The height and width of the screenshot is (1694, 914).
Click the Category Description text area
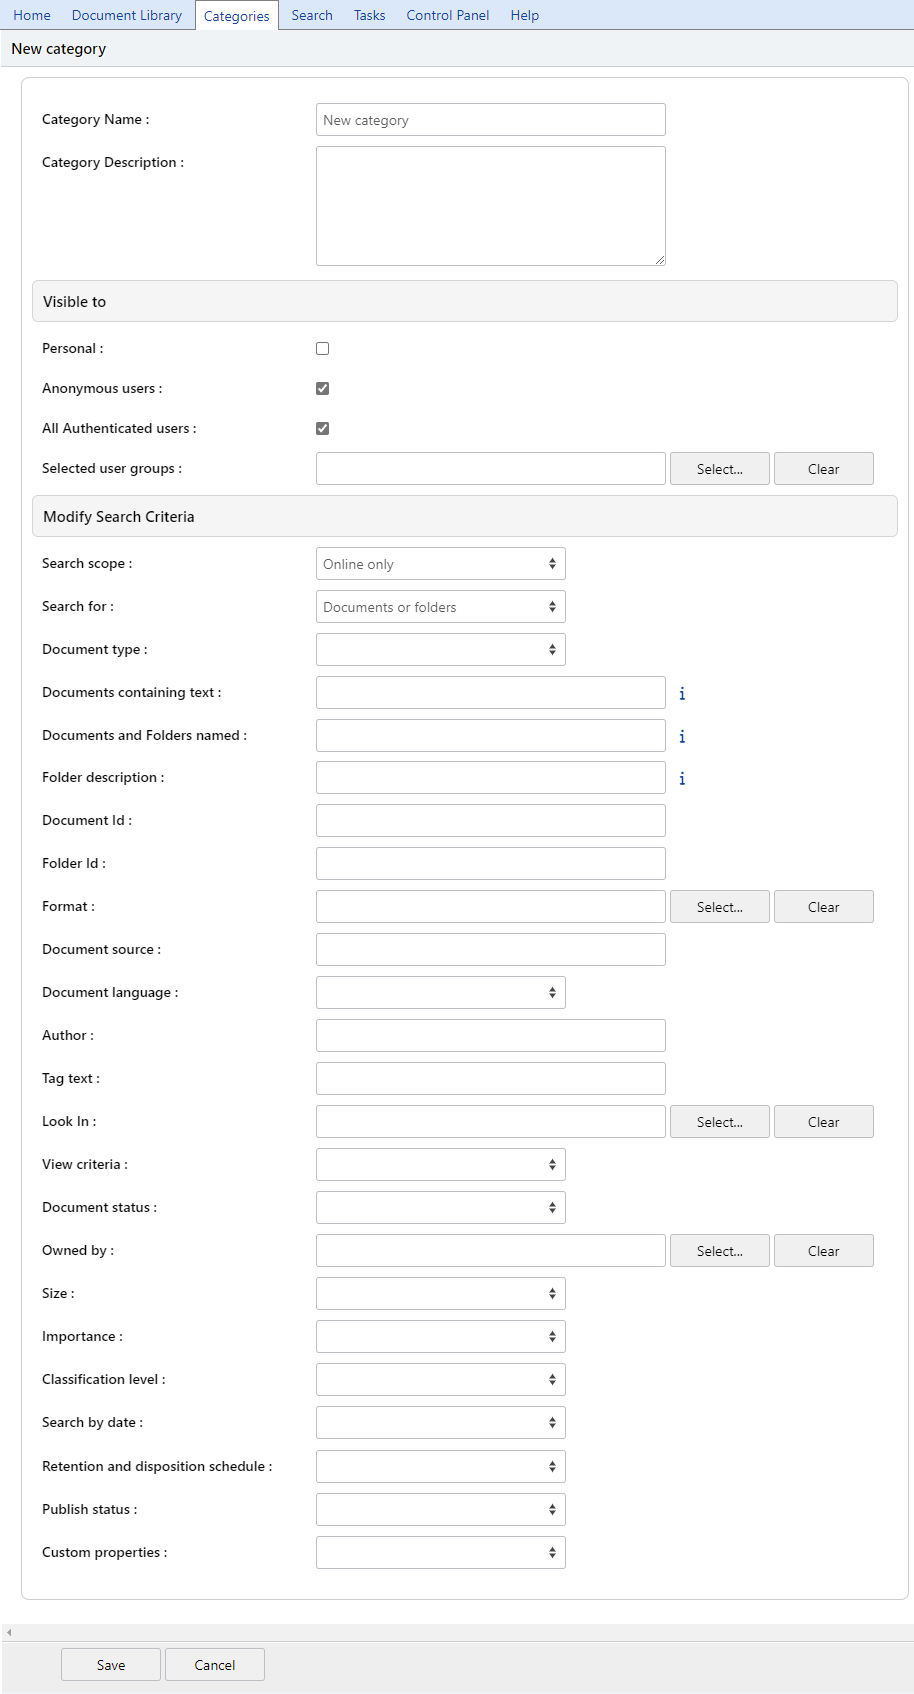(491, 206)
